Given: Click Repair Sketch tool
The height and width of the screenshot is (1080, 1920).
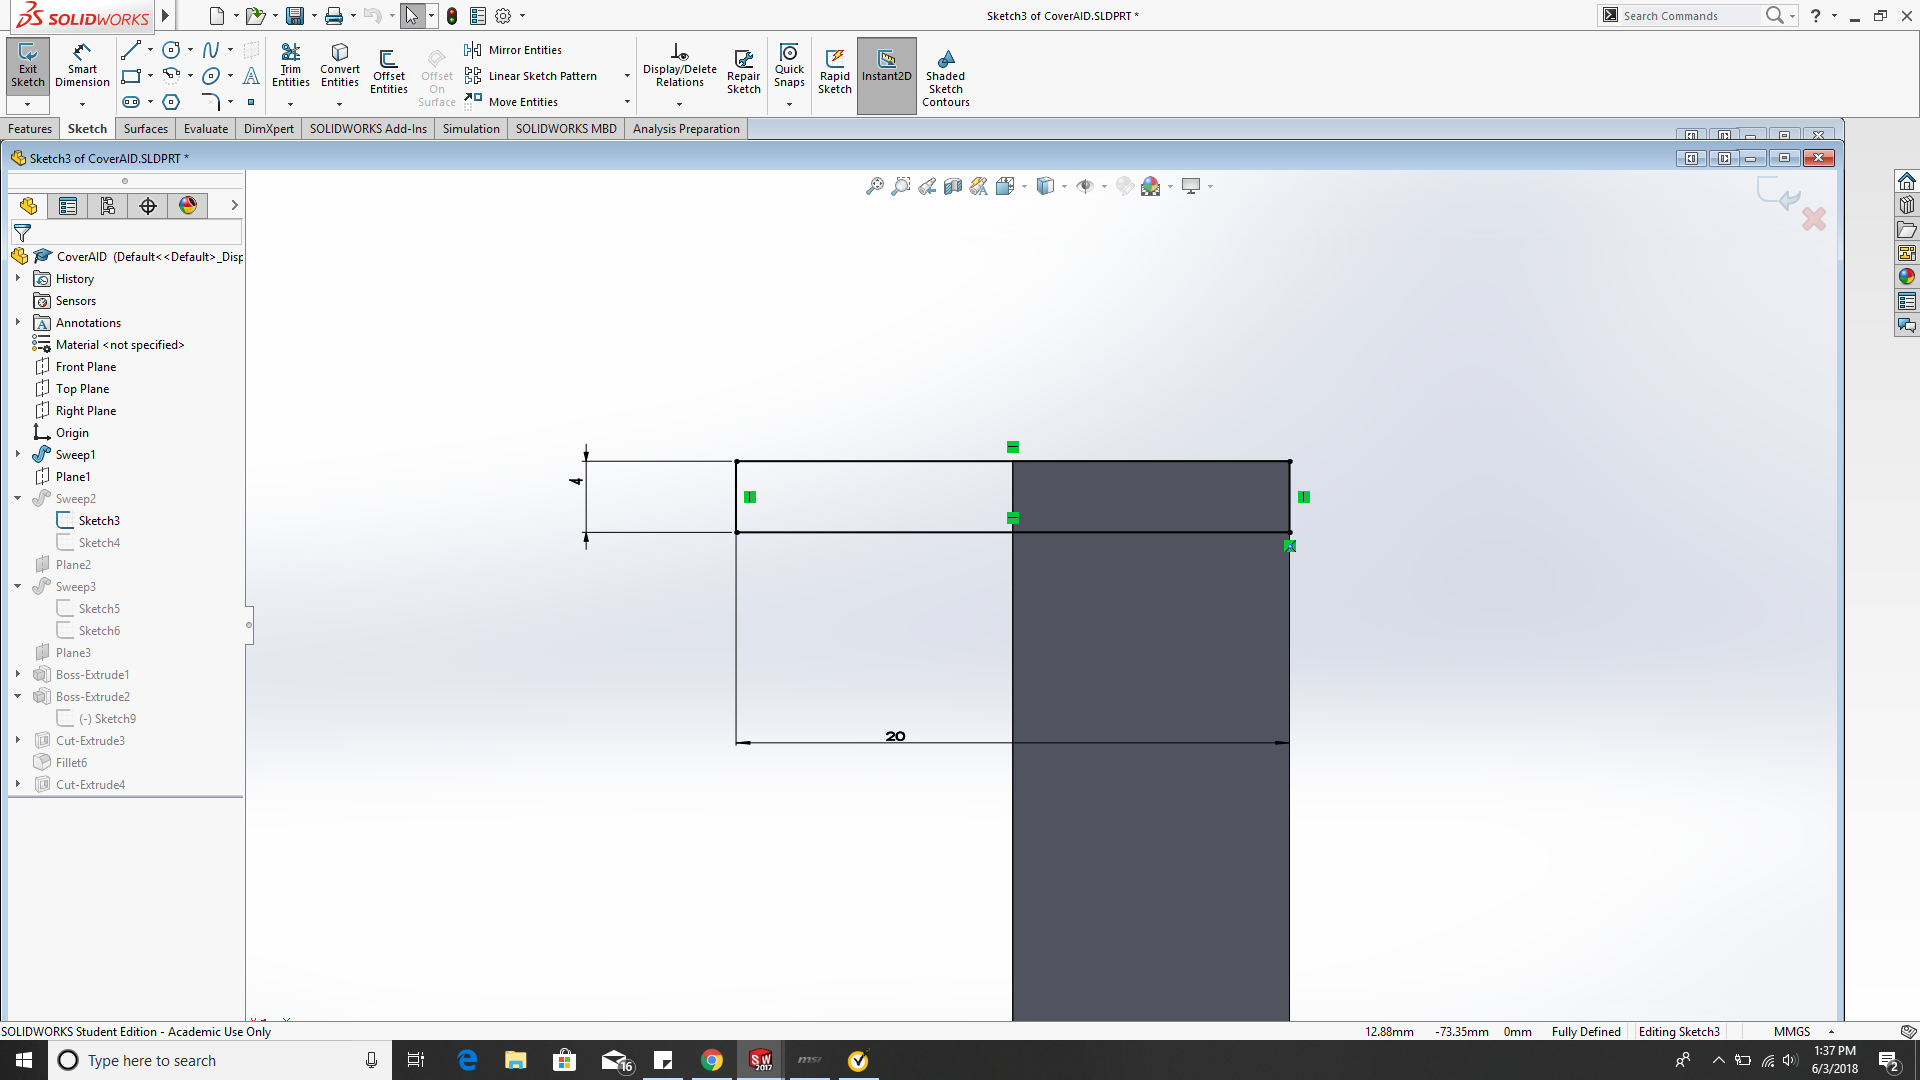Looking at the screenshot, I should click(x=744, y=72).
